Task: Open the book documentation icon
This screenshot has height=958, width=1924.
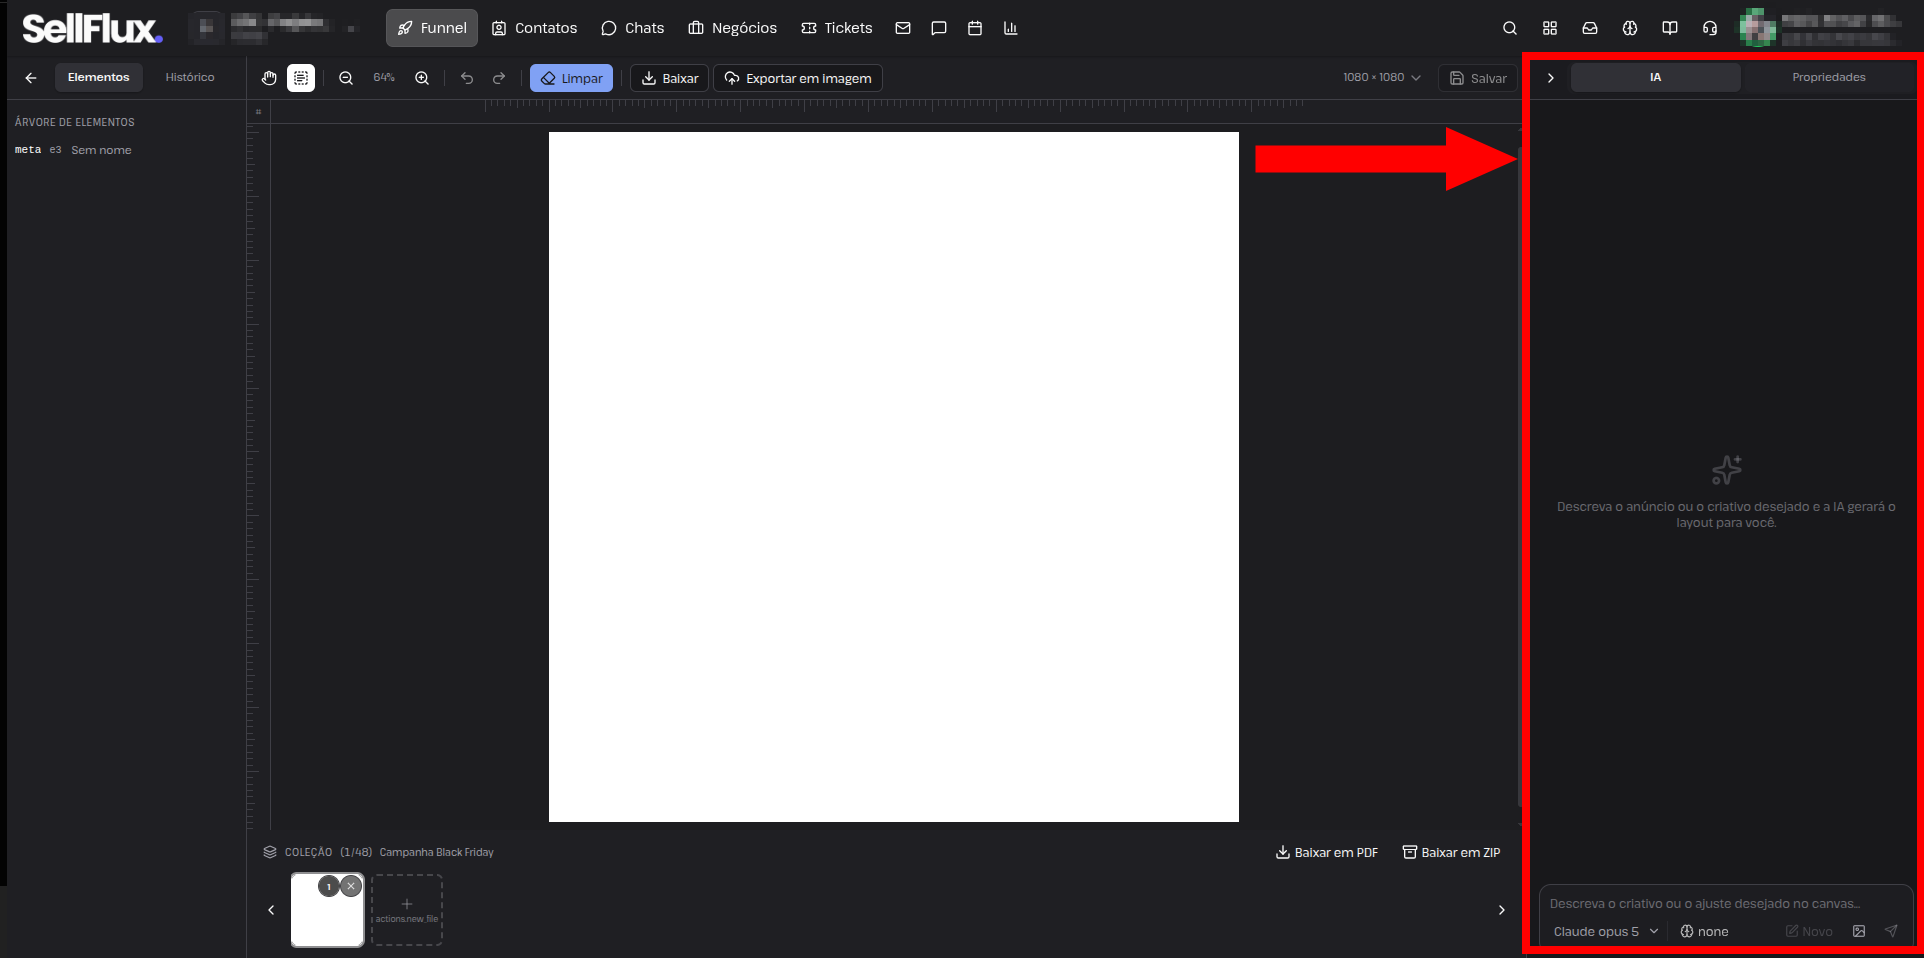Action: (x=1670, y=28)
